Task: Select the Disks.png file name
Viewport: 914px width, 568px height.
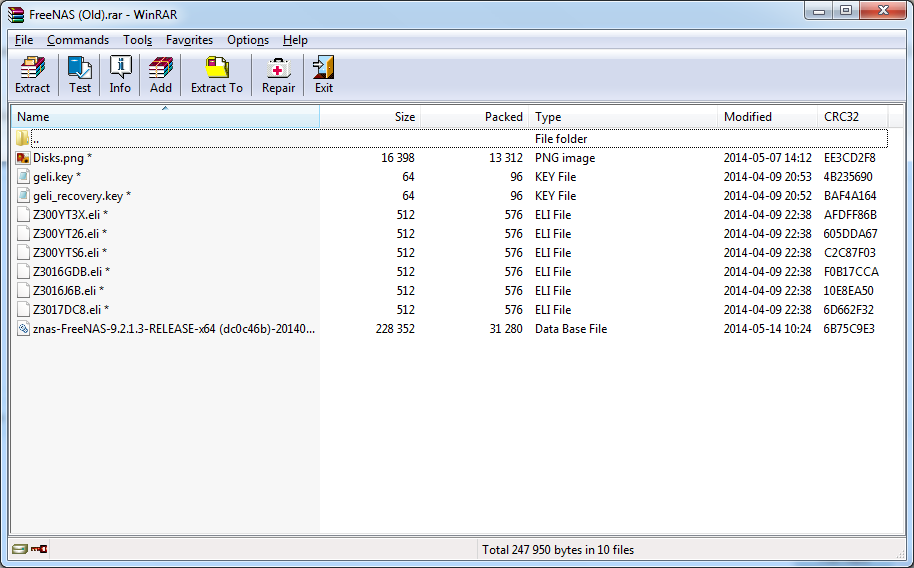Action: (x=62, y=158)
